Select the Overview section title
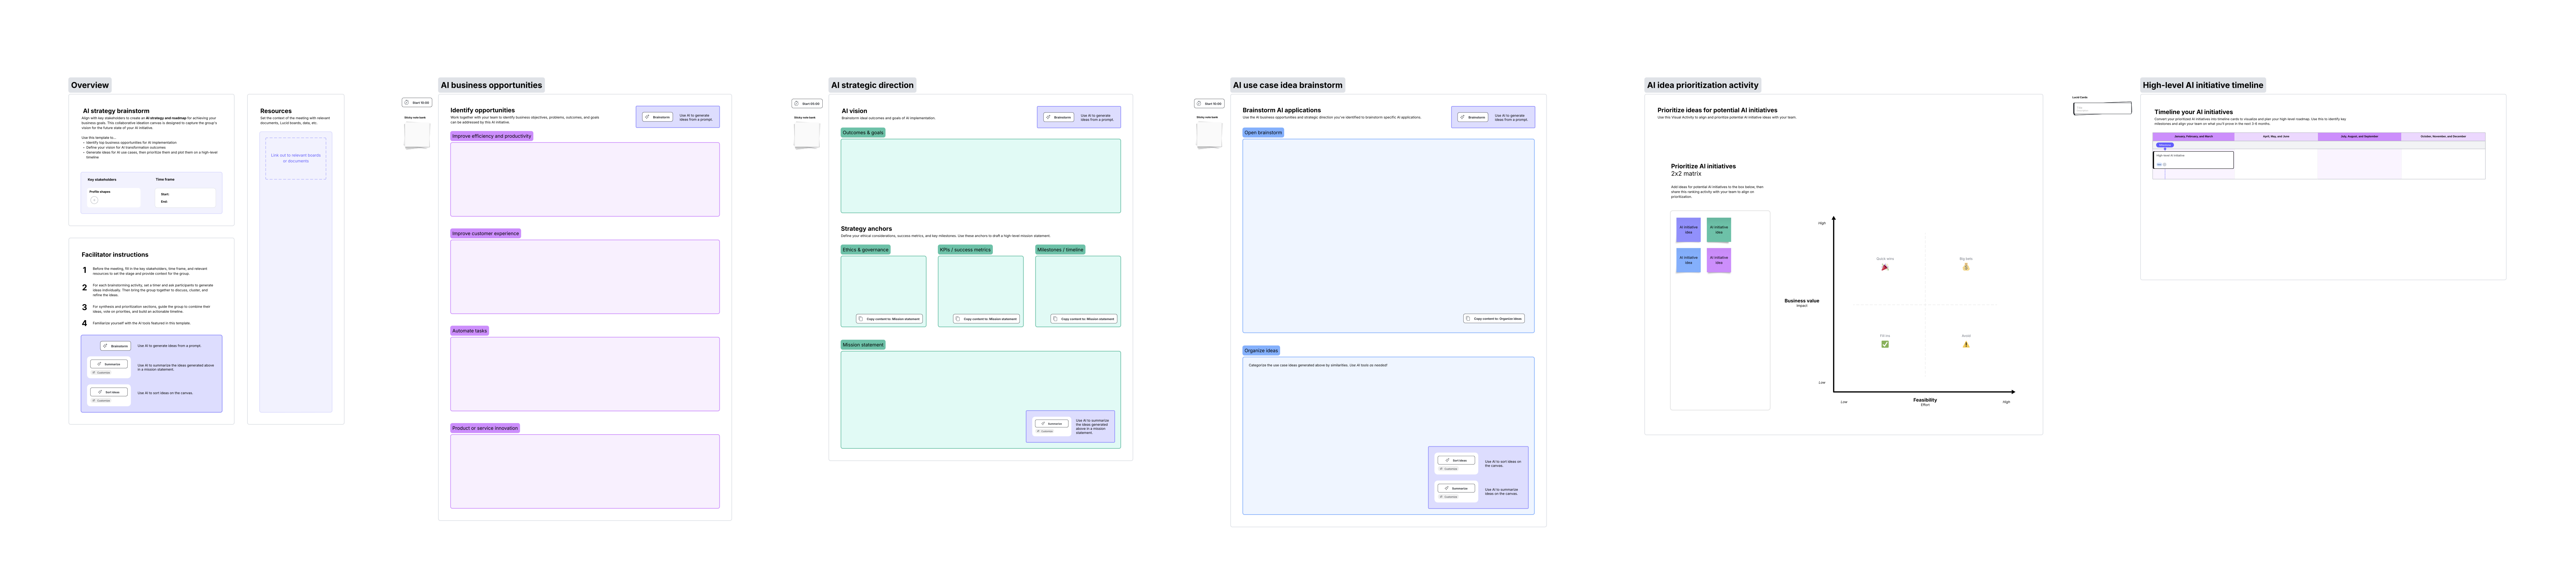 click(x=90, y=85)
